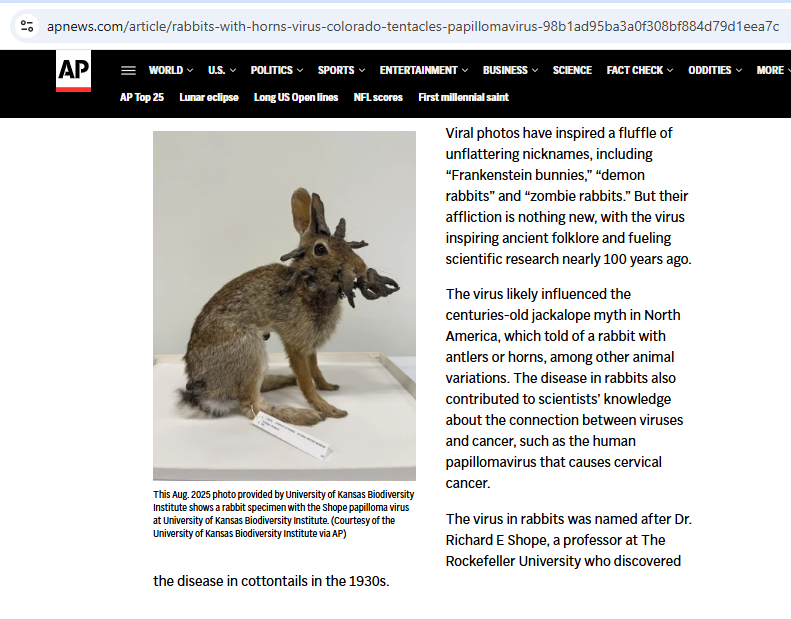The image size is (791, 619).
Task: Expand the BUSINESS dropdown chevron
Action: point(535,71)
